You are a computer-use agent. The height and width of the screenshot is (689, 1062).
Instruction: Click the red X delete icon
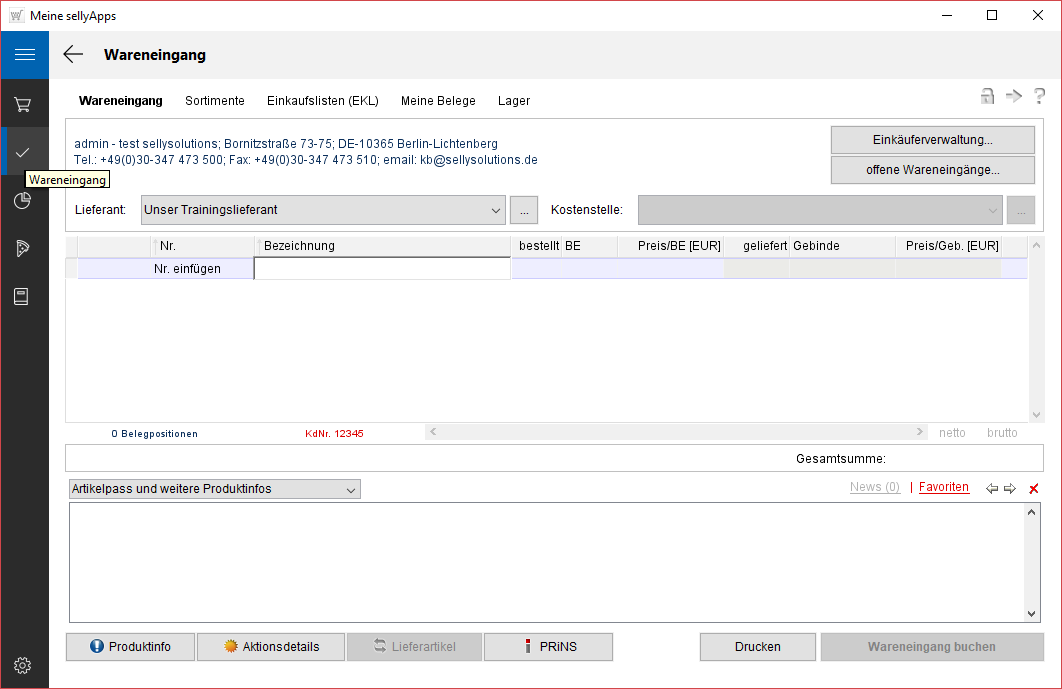[x=1034, y=489]
